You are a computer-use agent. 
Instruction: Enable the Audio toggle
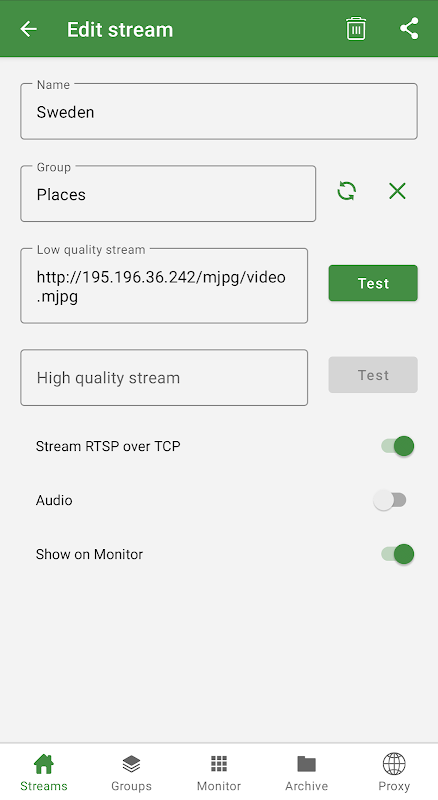click(390, 500)
